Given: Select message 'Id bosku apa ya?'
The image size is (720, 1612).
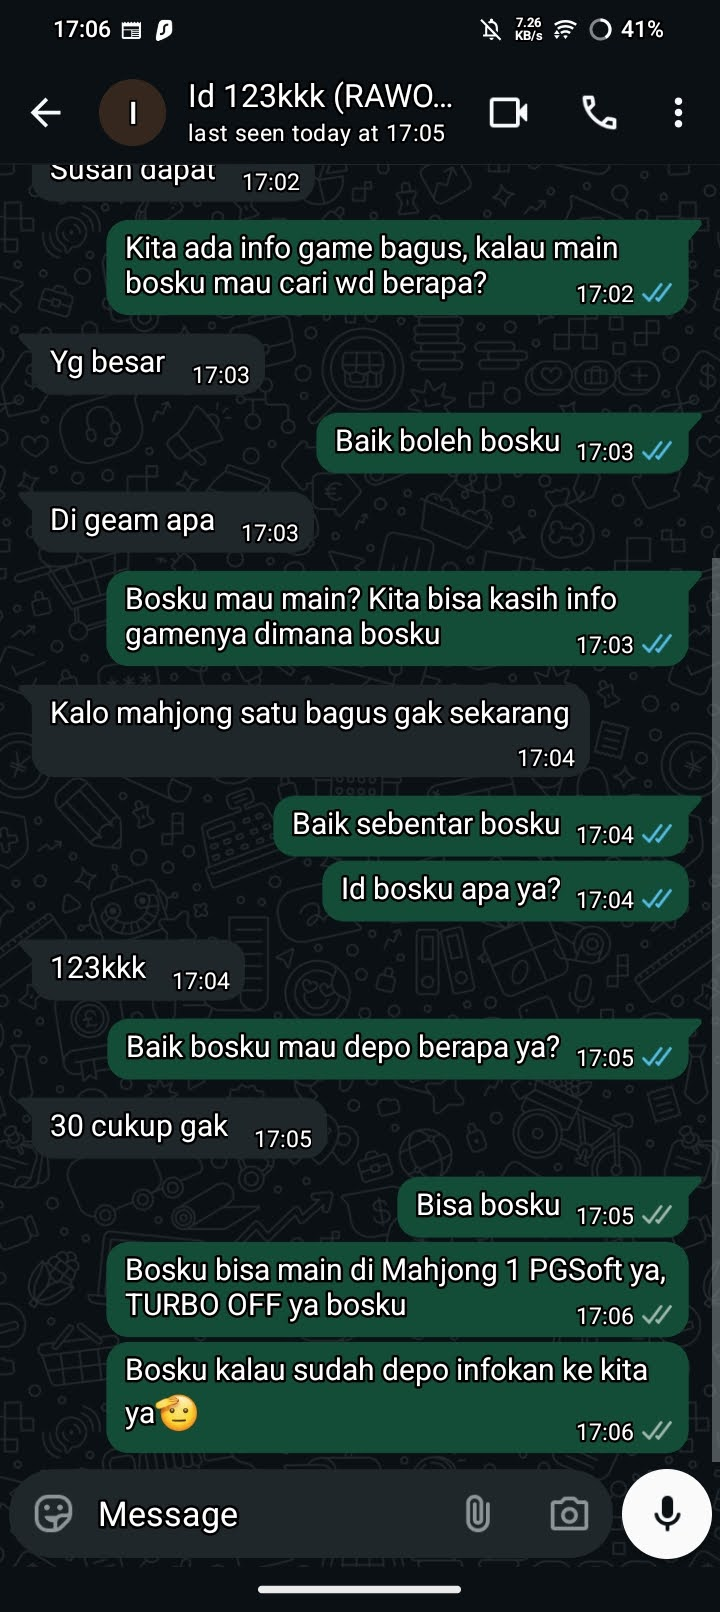Looking at the screenshot, I should tap(506, 891).
